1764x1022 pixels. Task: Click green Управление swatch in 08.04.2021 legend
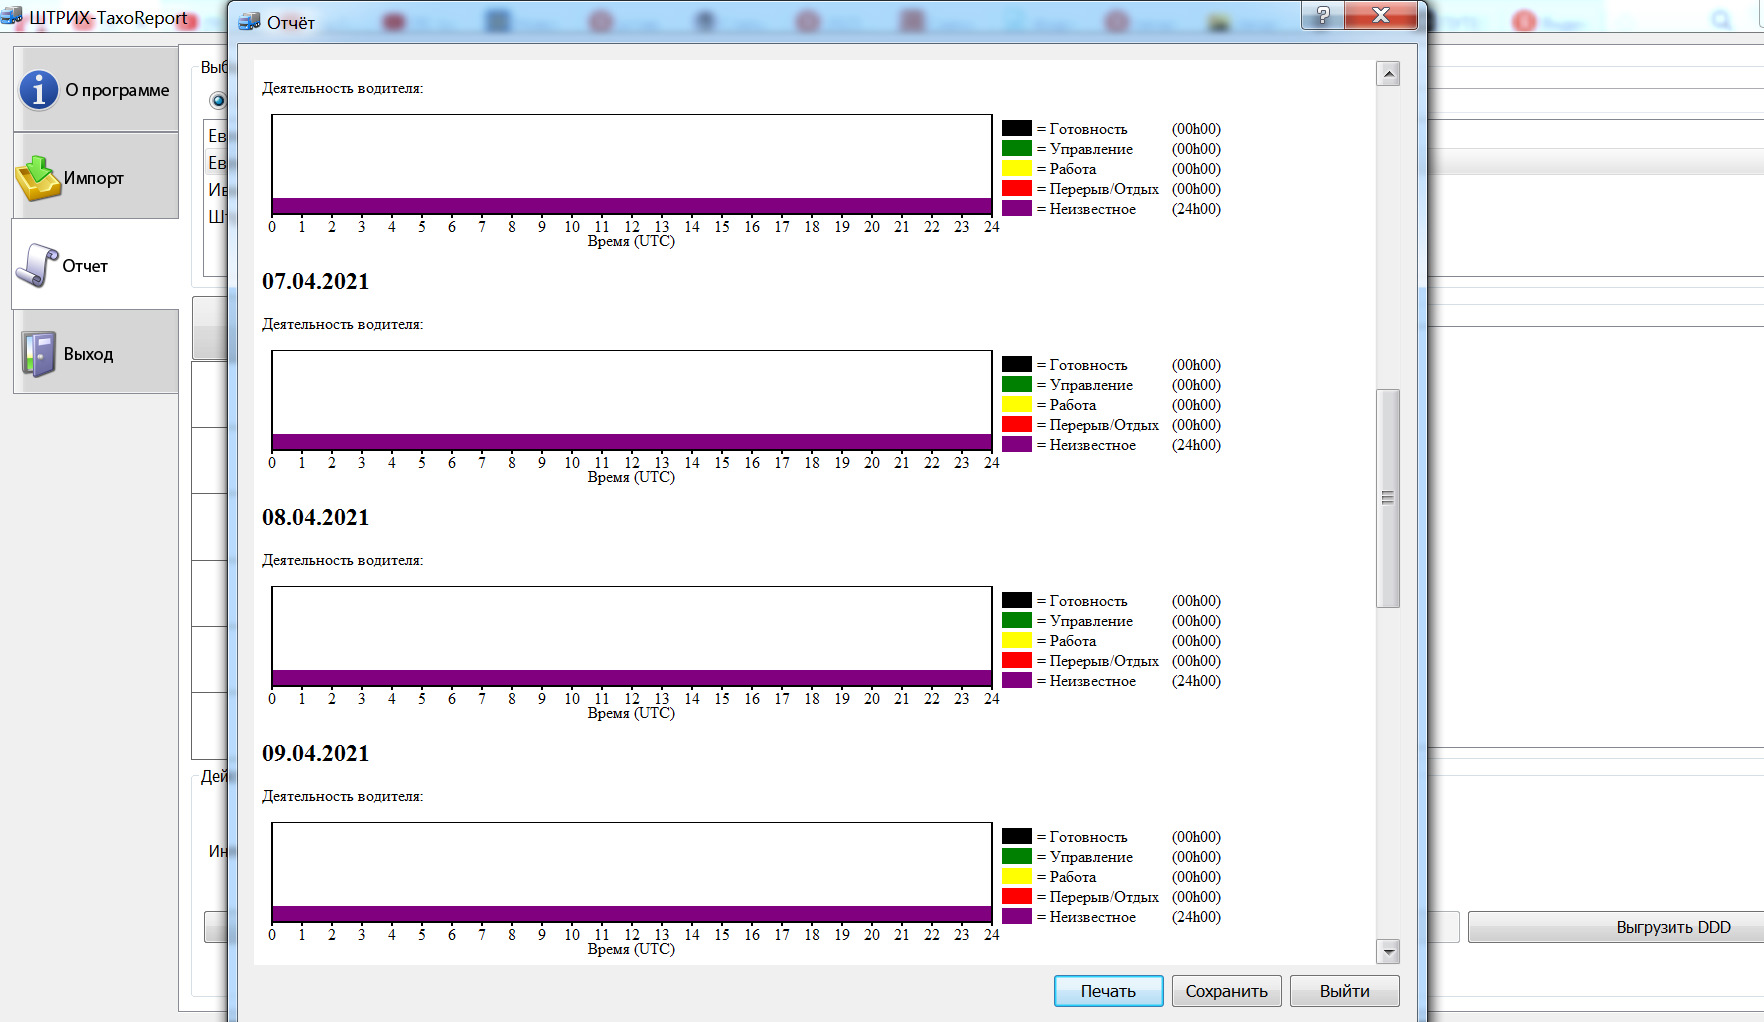click(1017, 620)
